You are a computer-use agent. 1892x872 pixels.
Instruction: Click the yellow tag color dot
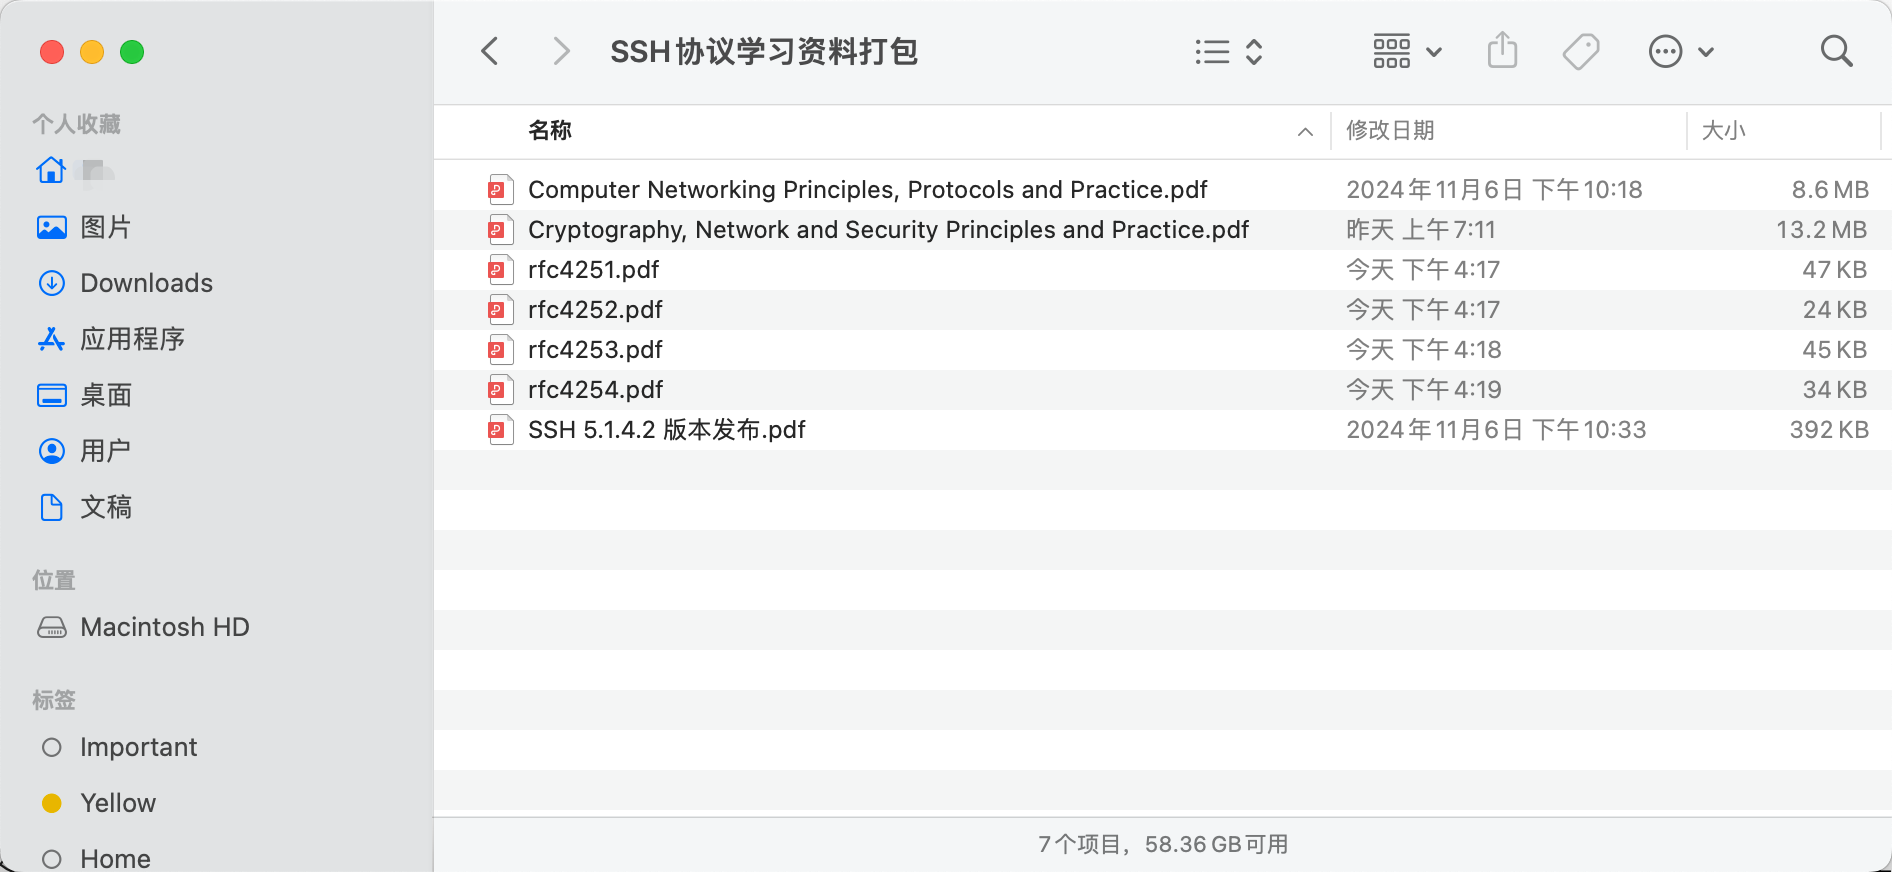[52, 803]
